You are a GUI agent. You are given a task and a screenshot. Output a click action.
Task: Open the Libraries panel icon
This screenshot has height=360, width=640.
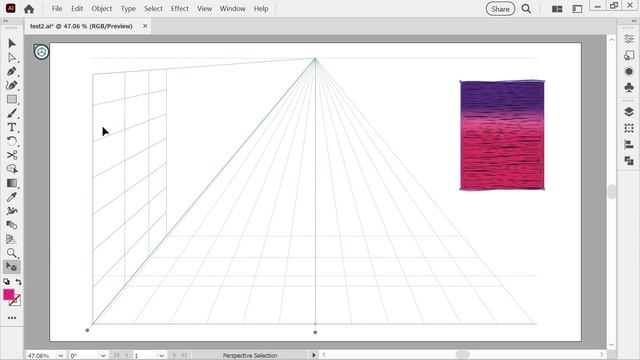[629, 55]
